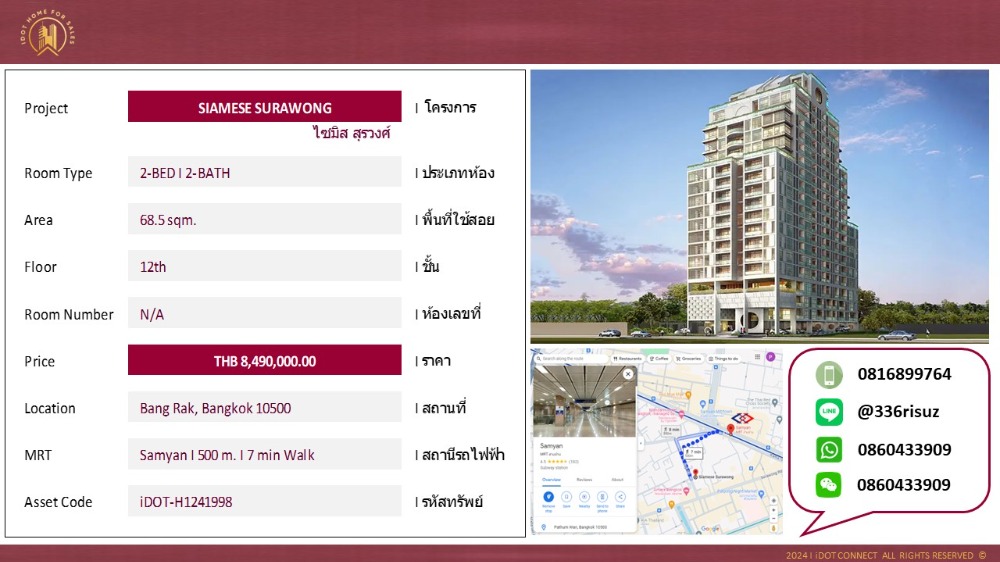1000x562 pixels.
Task: Click the map zoom out minus button
Action: point(774,519)
